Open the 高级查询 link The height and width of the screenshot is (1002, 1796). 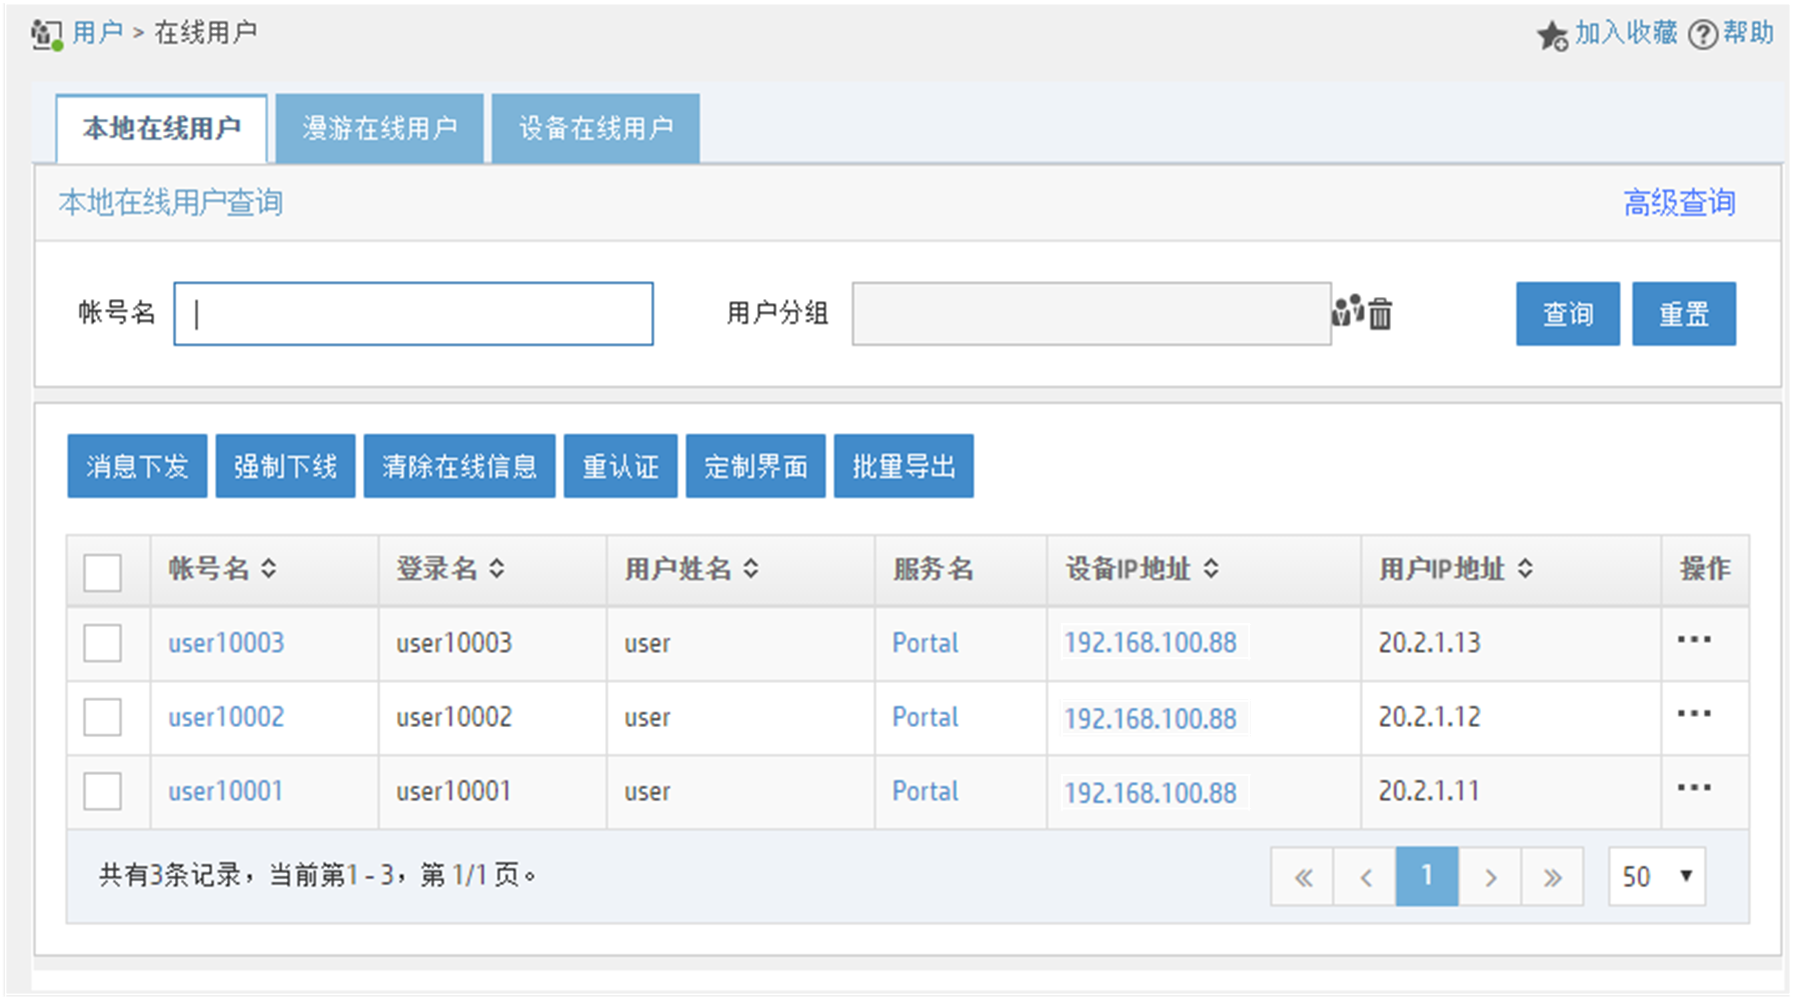[x=1679, y=203]
